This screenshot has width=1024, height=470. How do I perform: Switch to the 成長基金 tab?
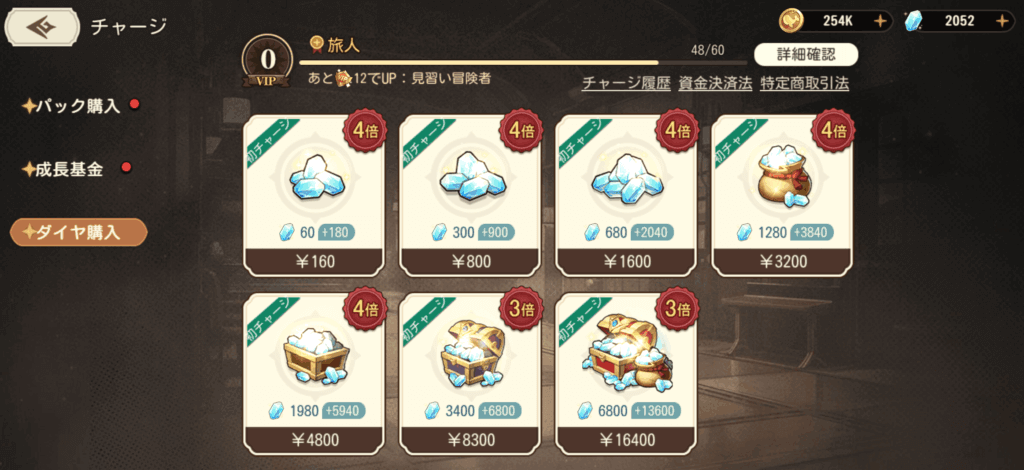[x=63, y=170]
